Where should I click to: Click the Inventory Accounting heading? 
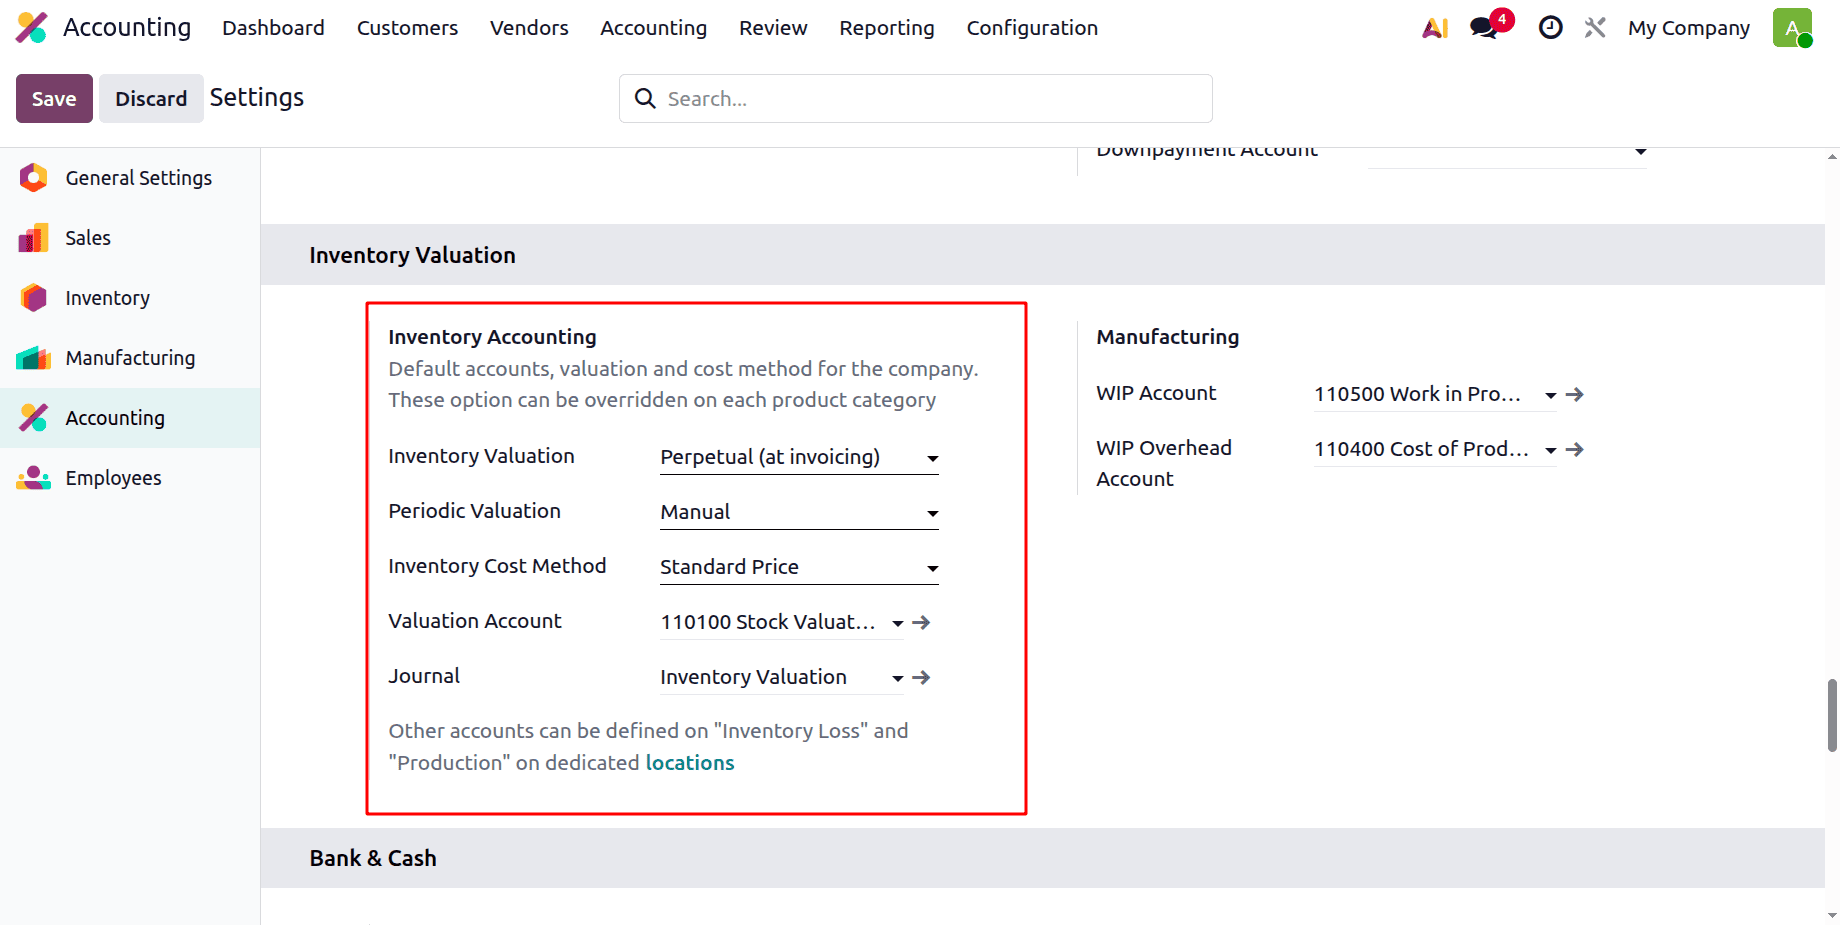tap(492, 337)
